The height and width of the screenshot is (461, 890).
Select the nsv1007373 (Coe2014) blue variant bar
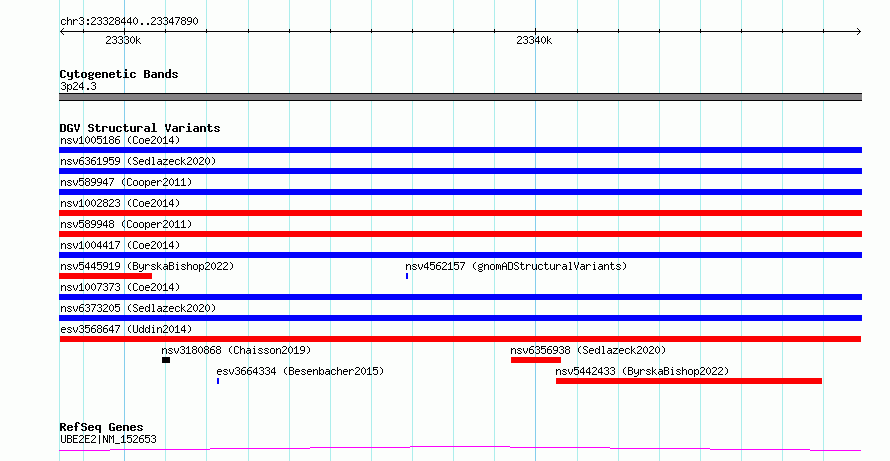[x=460, y=297]
